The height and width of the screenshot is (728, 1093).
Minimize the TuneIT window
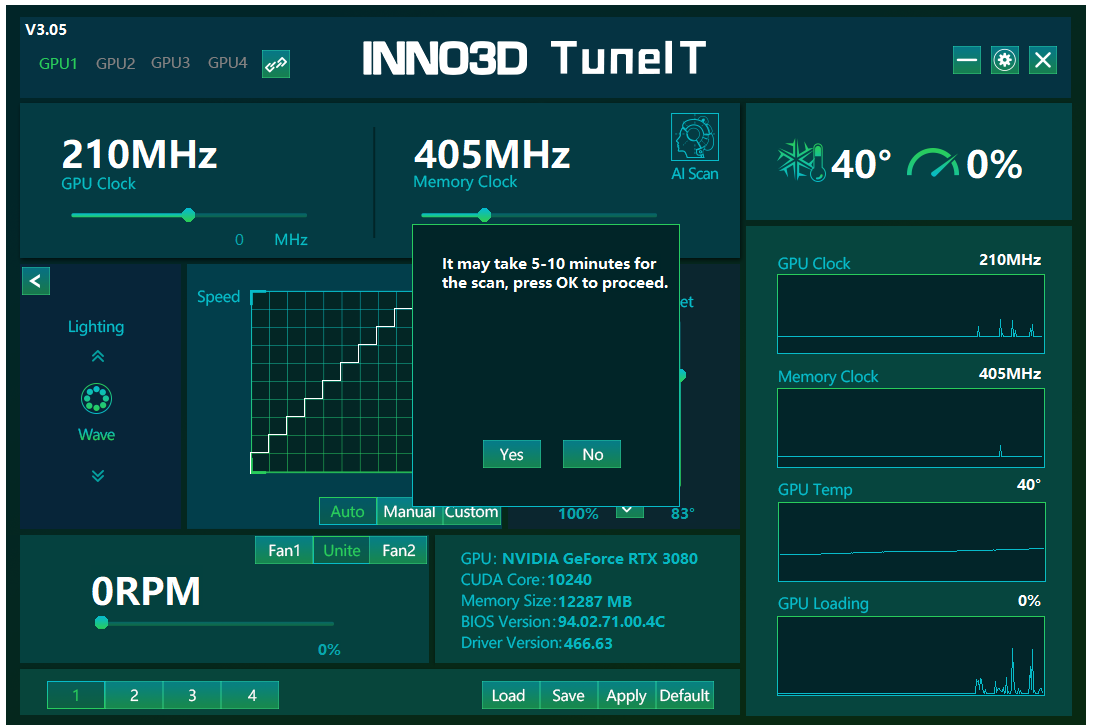click(x=967, y=60)
